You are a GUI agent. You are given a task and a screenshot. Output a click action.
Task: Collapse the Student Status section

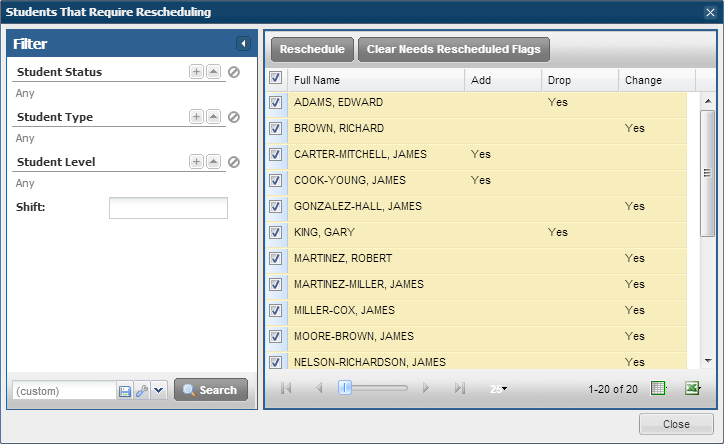pyautogui.click(x=213, y=72)
